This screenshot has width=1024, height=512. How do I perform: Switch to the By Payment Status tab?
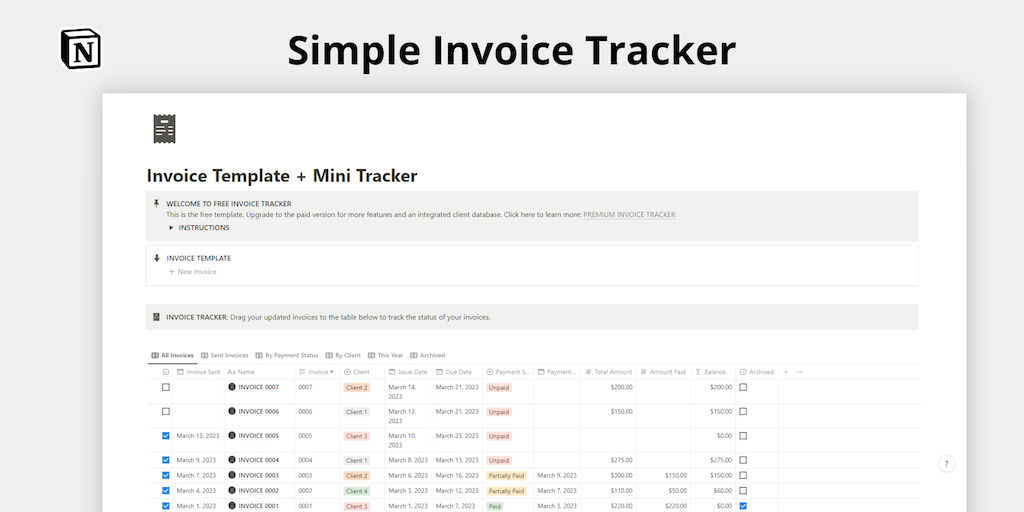click(287, 356)
